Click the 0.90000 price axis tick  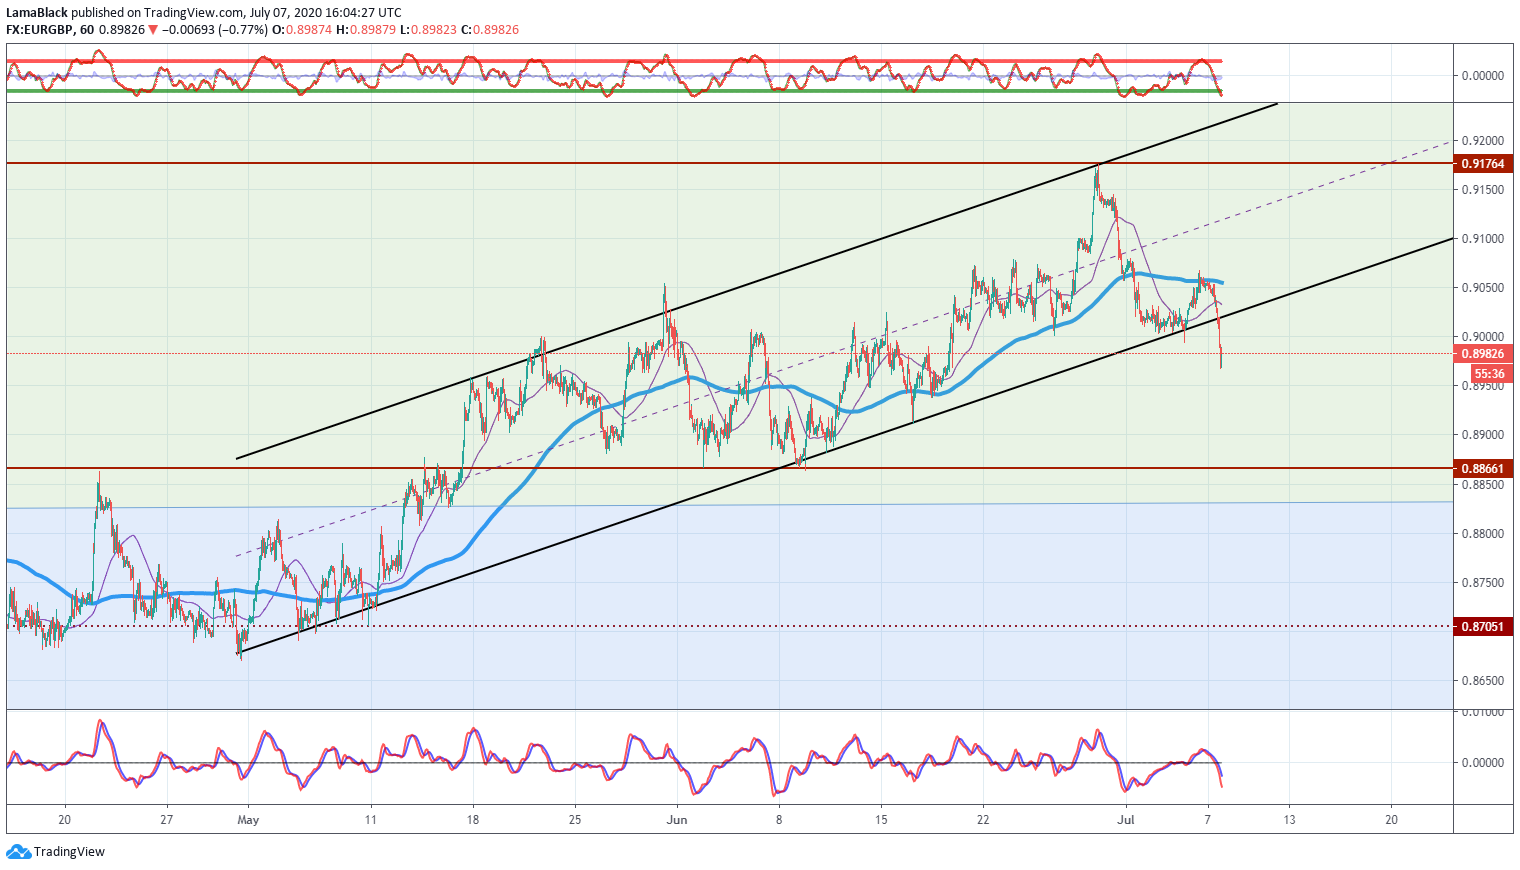click(x=1483, y=337)
